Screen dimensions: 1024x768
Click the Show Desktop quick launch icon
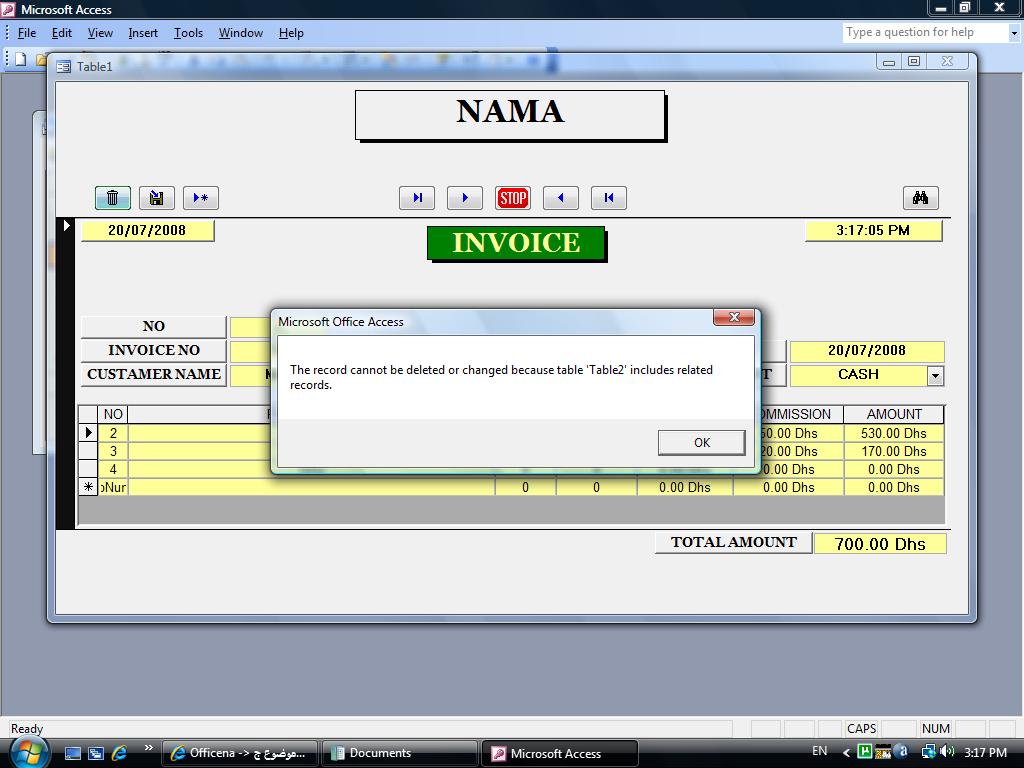72,754
